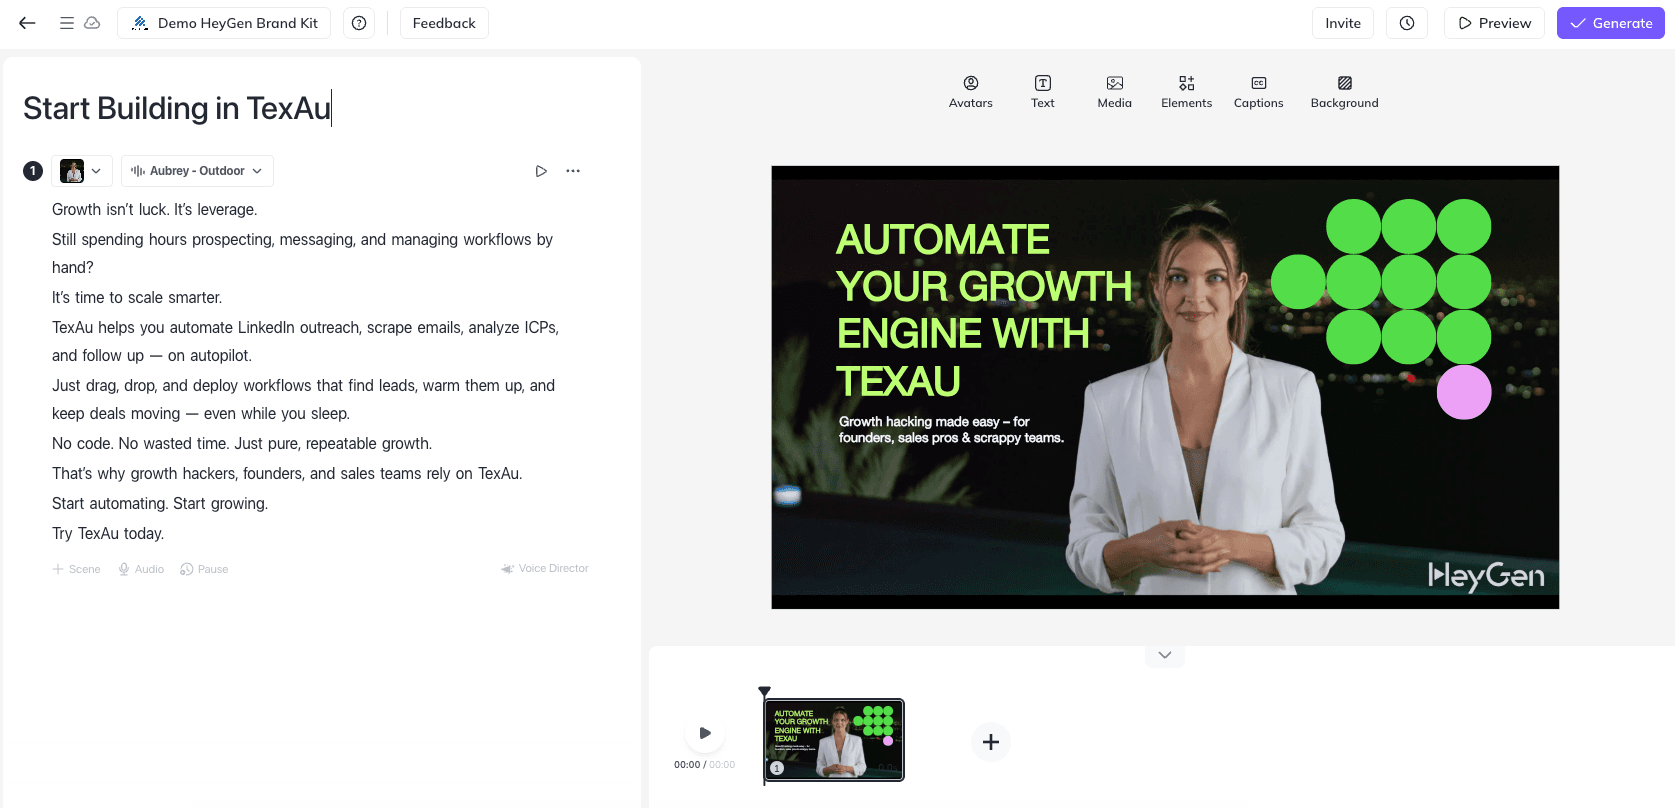Collapse the timeline with chevron
This screenshot has width=1675, height=808.
(1165, 655)
